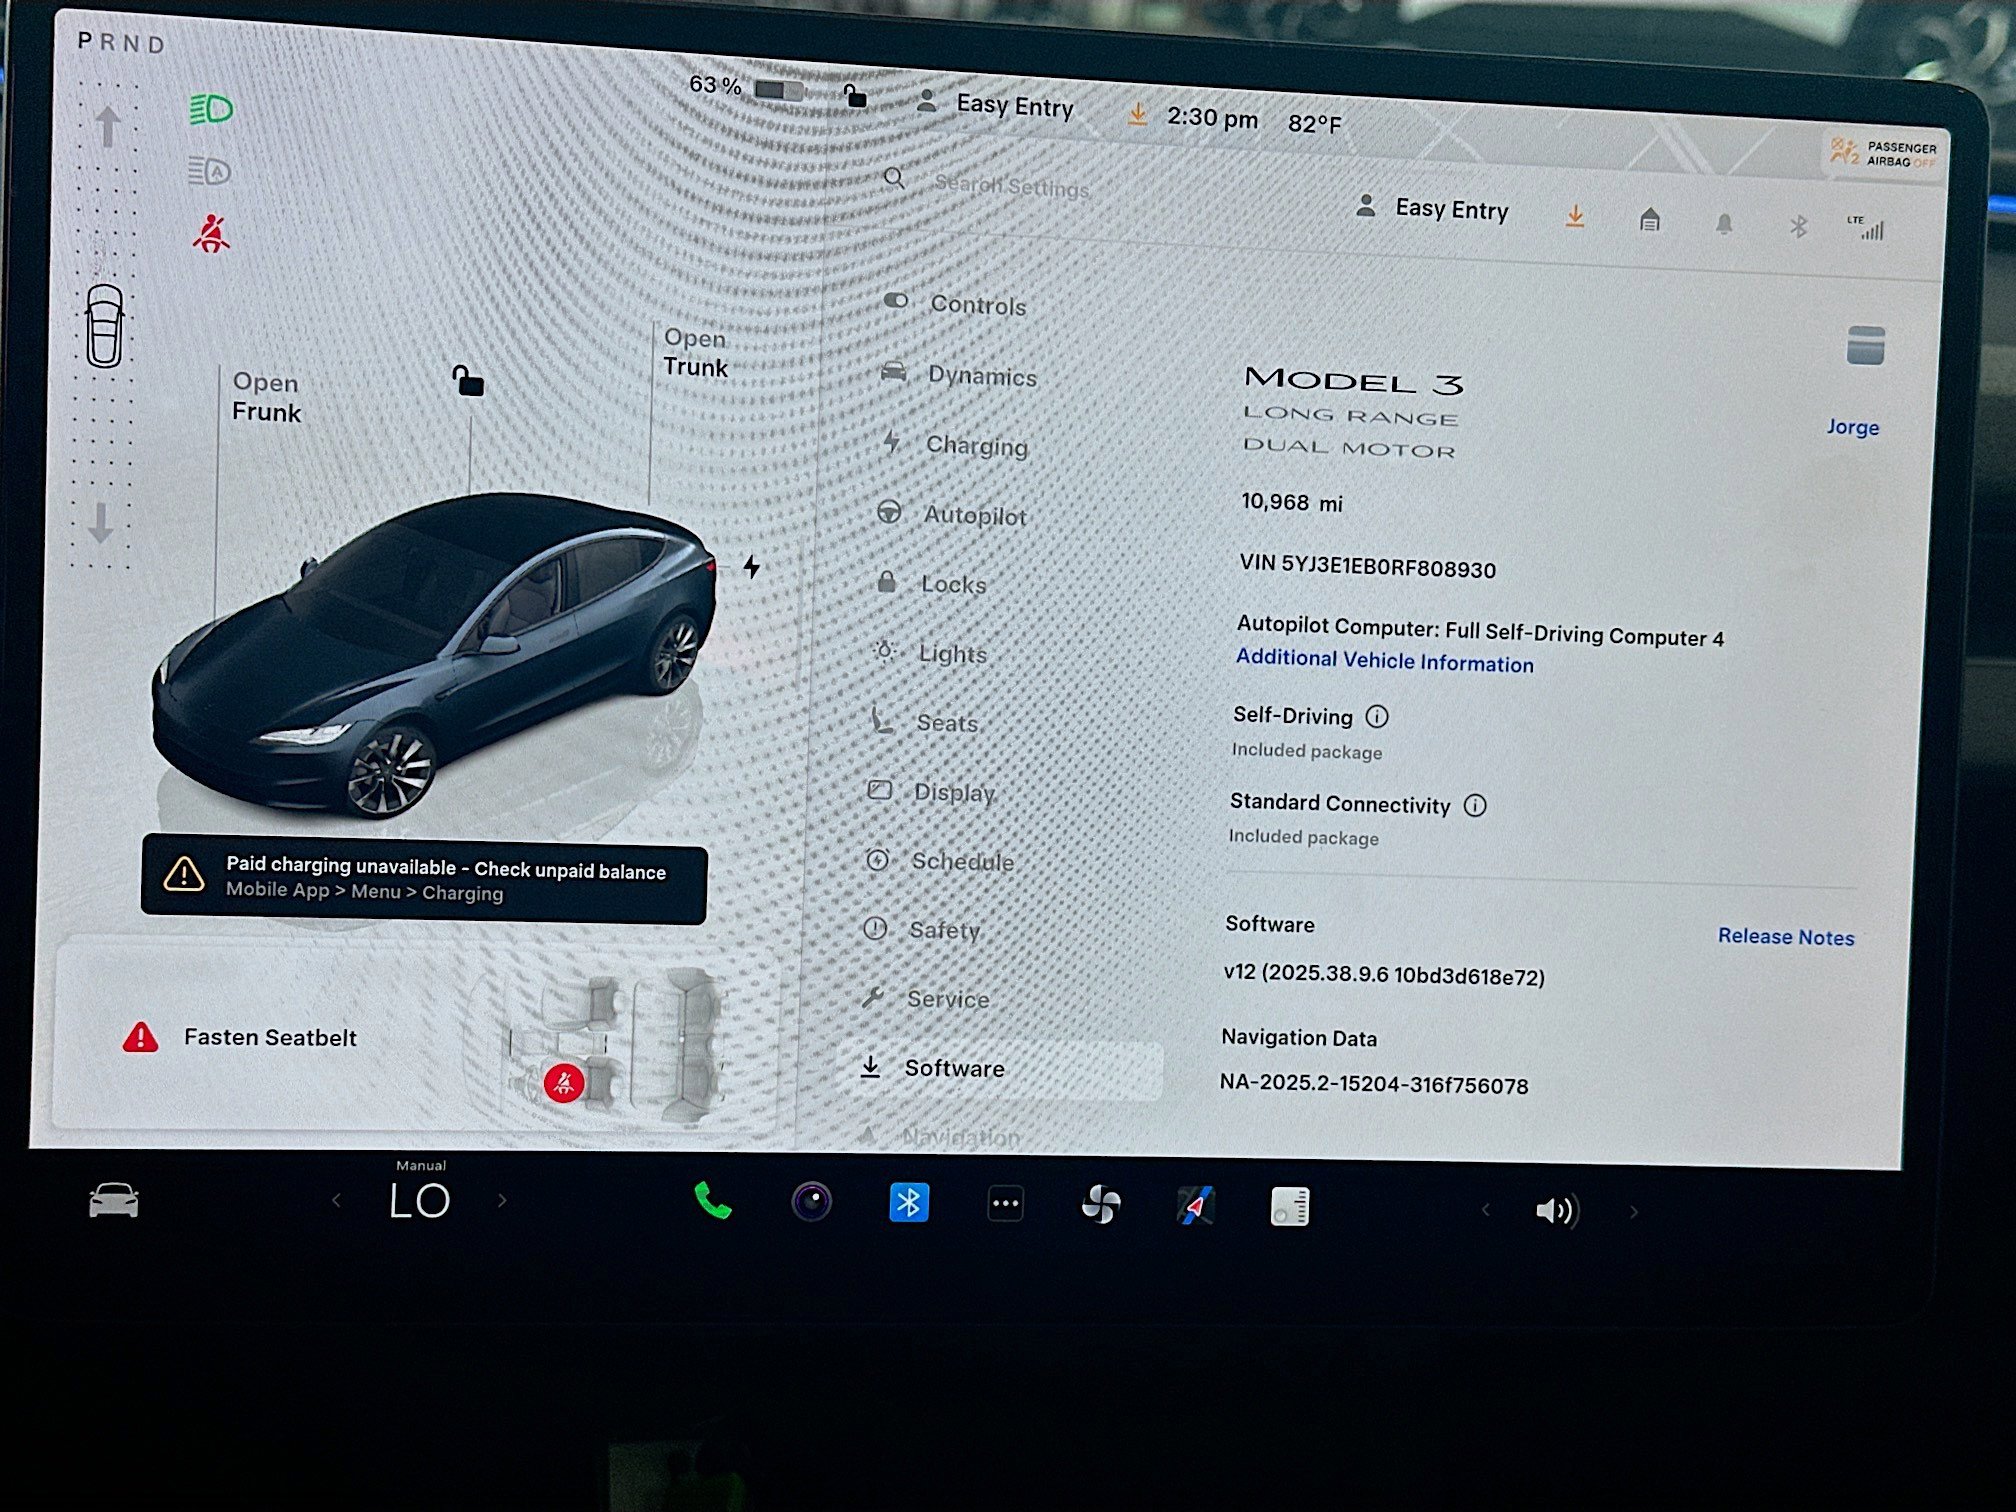The width and height of the screenshot is (2016, 1512).
Task: Open the Schedule settings
Action: [x=939, y=860]
